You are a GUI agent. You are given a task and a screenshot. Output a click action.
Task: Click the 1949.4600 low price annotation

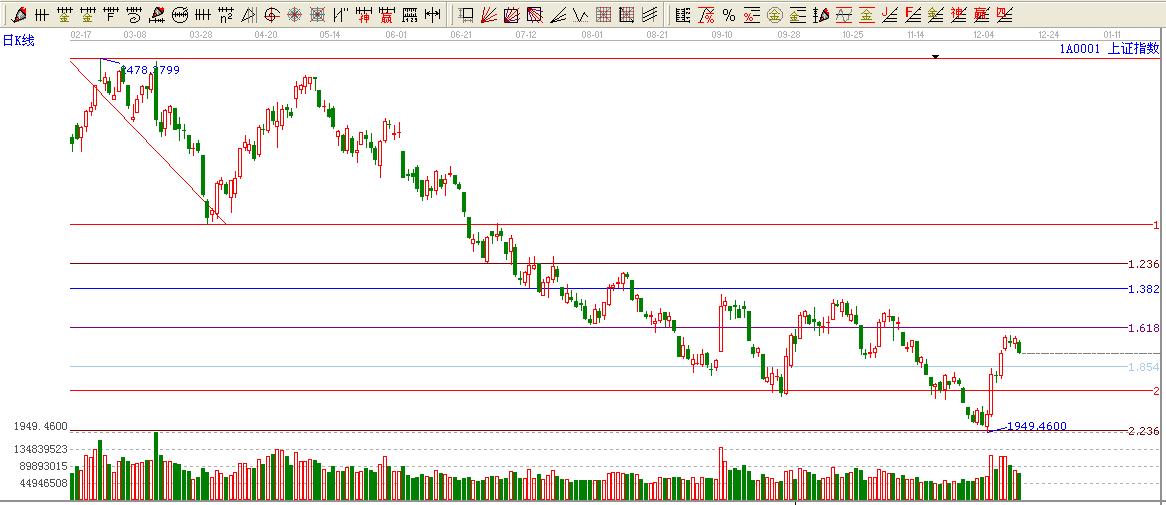[x=1036, y=426]
